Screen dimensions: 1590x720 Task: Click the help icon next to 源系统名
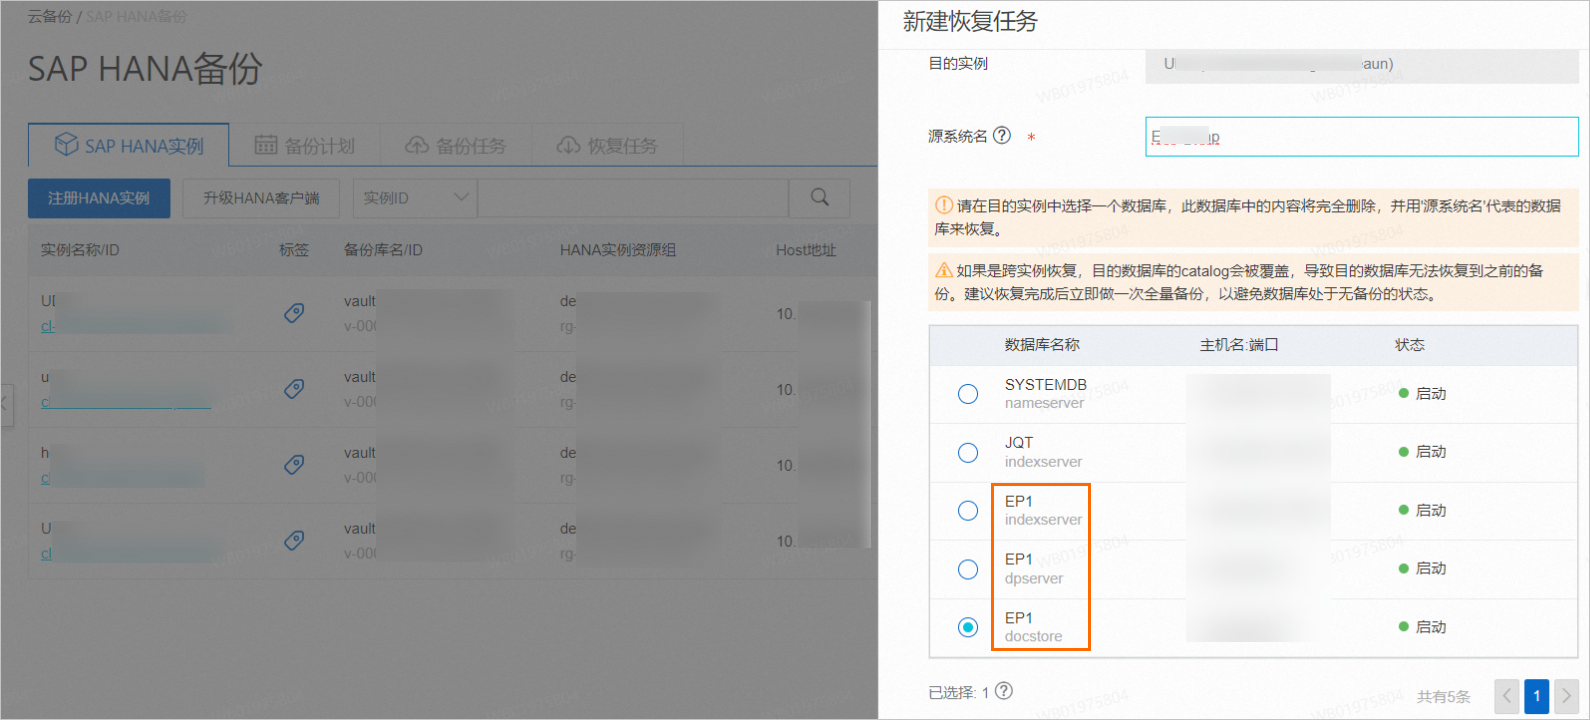[1002, 135]
